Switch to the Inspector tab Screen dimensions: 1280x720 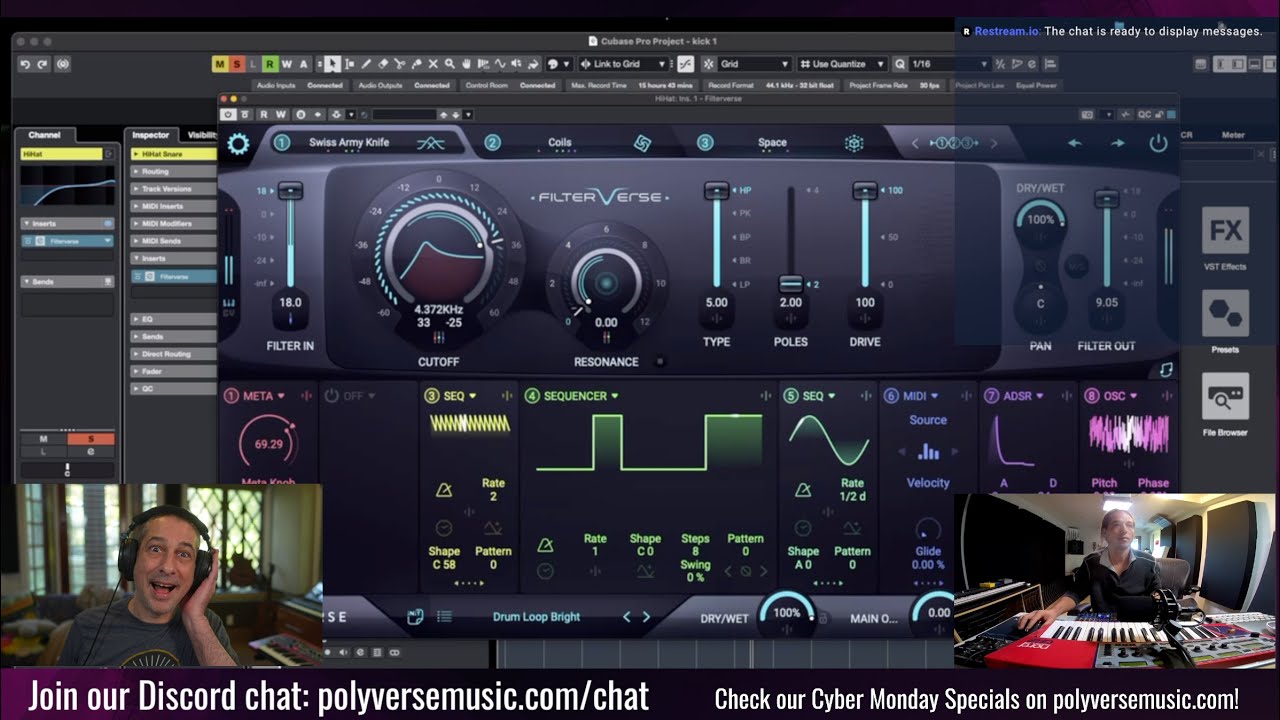[151, 135]
